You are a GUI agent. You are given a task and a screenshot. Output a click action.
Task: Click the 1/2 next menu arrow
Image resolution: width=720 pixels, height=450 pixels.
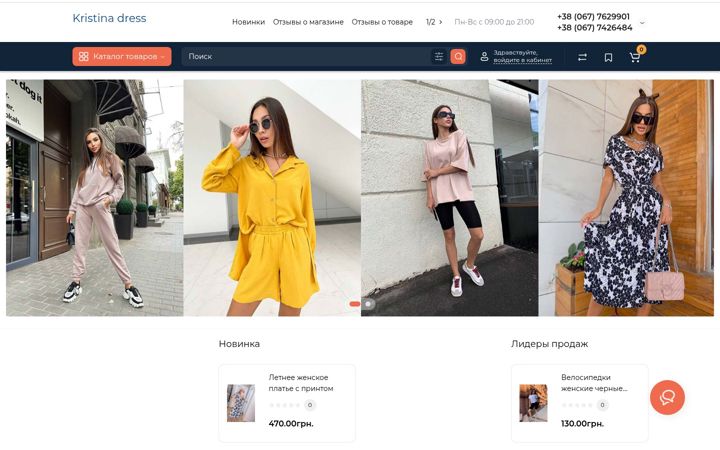pyautogui.click(x=440, y=22)
